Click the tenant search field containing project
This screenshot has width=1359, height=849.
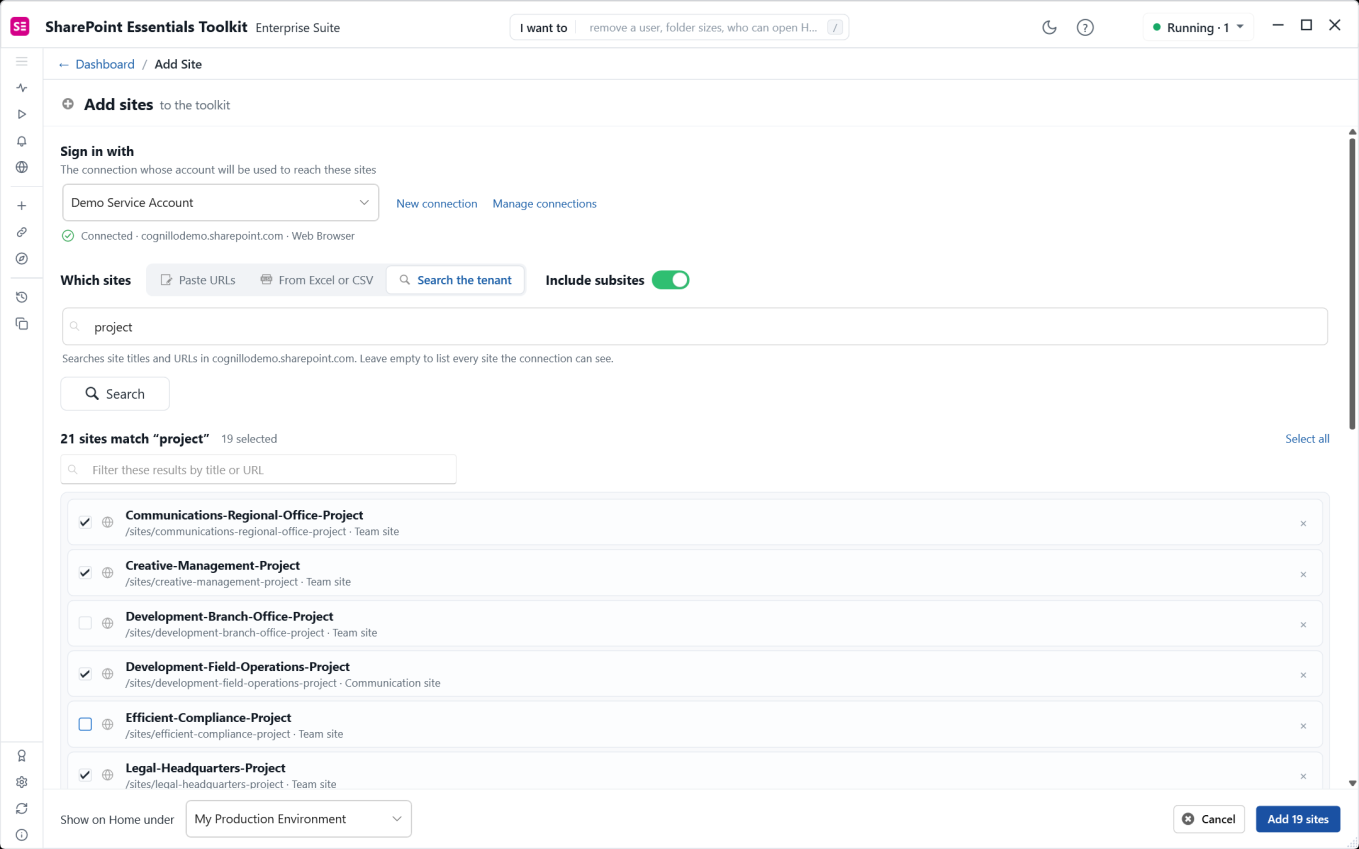click(695, 327)
